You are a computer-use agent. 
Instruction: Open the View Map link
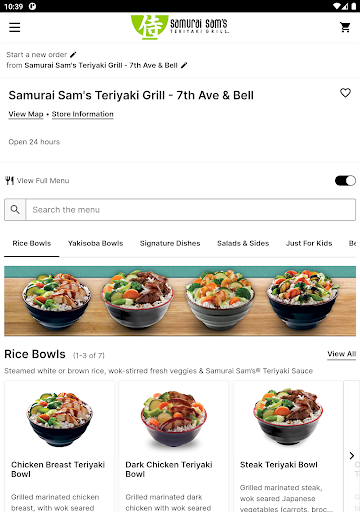point(26,114)
